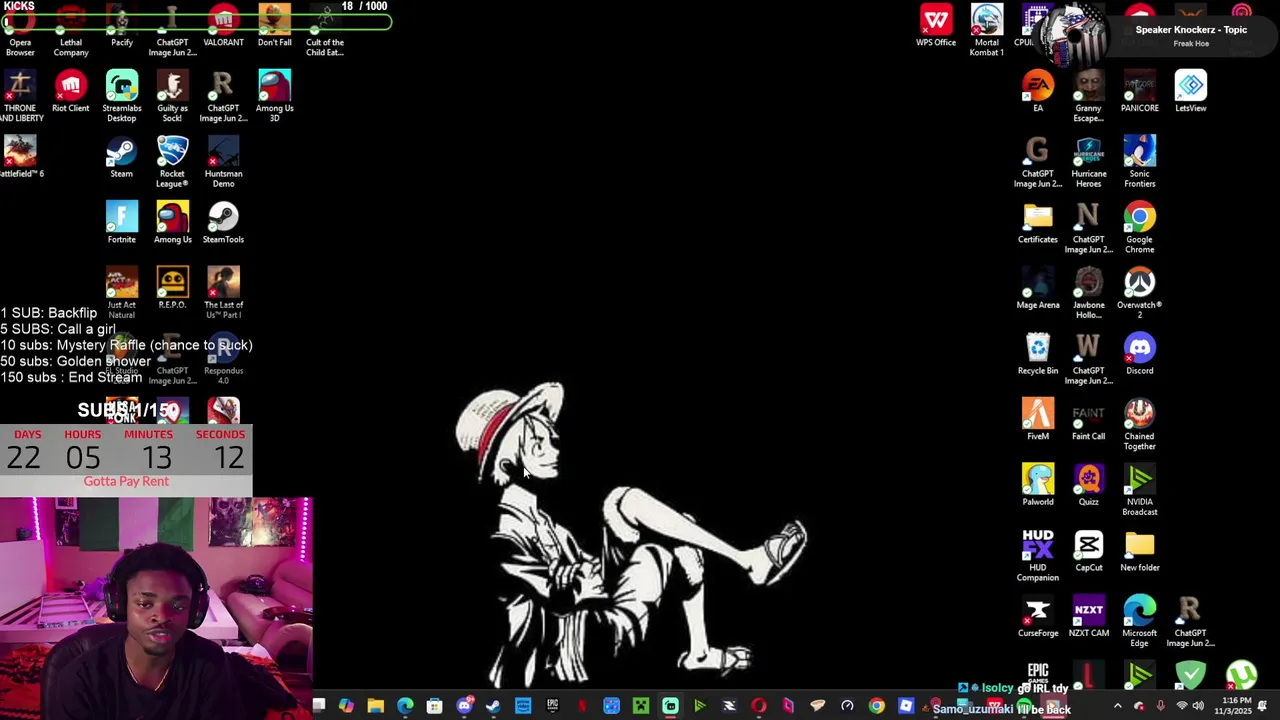Open Microsoft Edge from the taskbar
The image size is (1280, 720).
tap(405, 706)
